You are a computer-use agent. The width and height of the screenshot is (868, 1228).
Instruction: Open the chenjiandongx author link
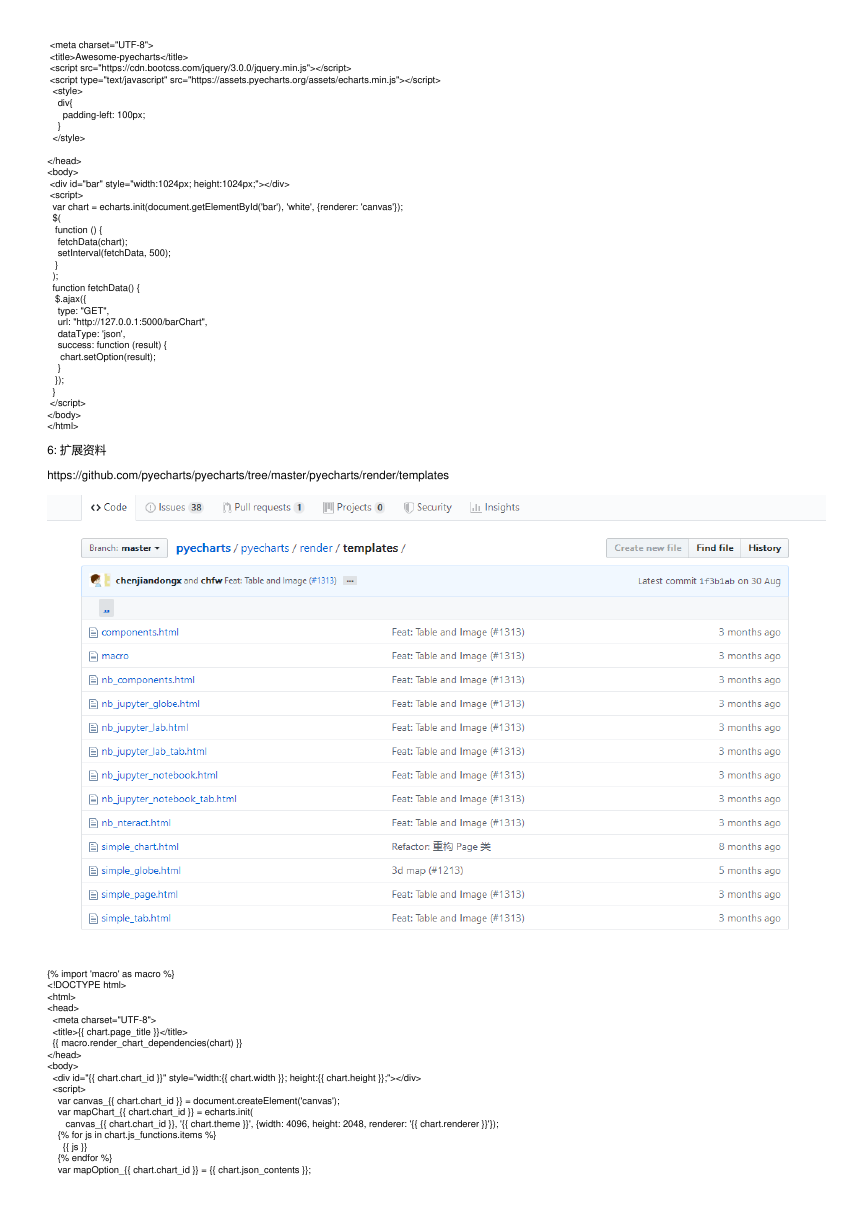tap(149, 581)
